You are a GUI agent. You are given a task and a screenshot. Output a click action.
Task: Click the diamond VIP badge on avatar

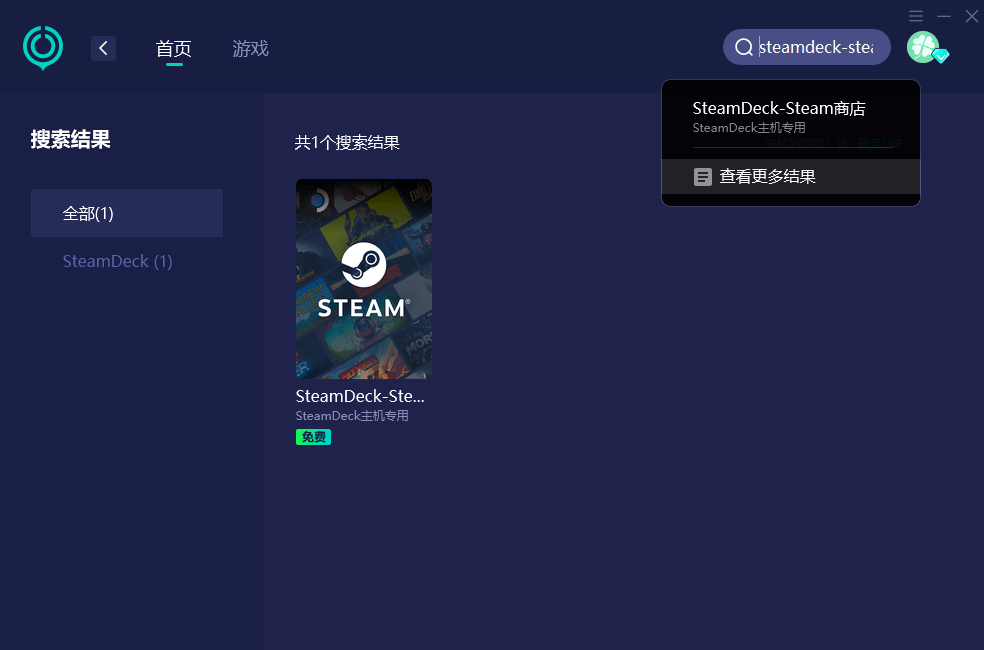(x=941, y=56)
